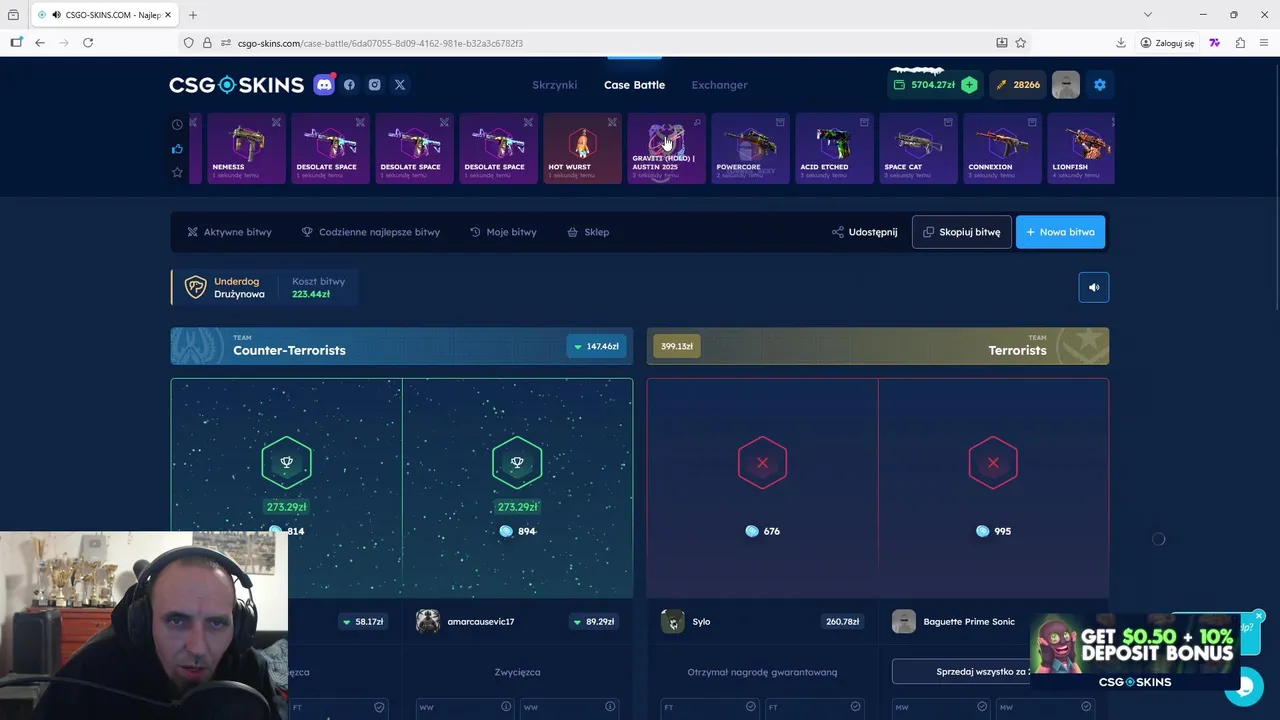Bookmark page with star icon

1021,43
